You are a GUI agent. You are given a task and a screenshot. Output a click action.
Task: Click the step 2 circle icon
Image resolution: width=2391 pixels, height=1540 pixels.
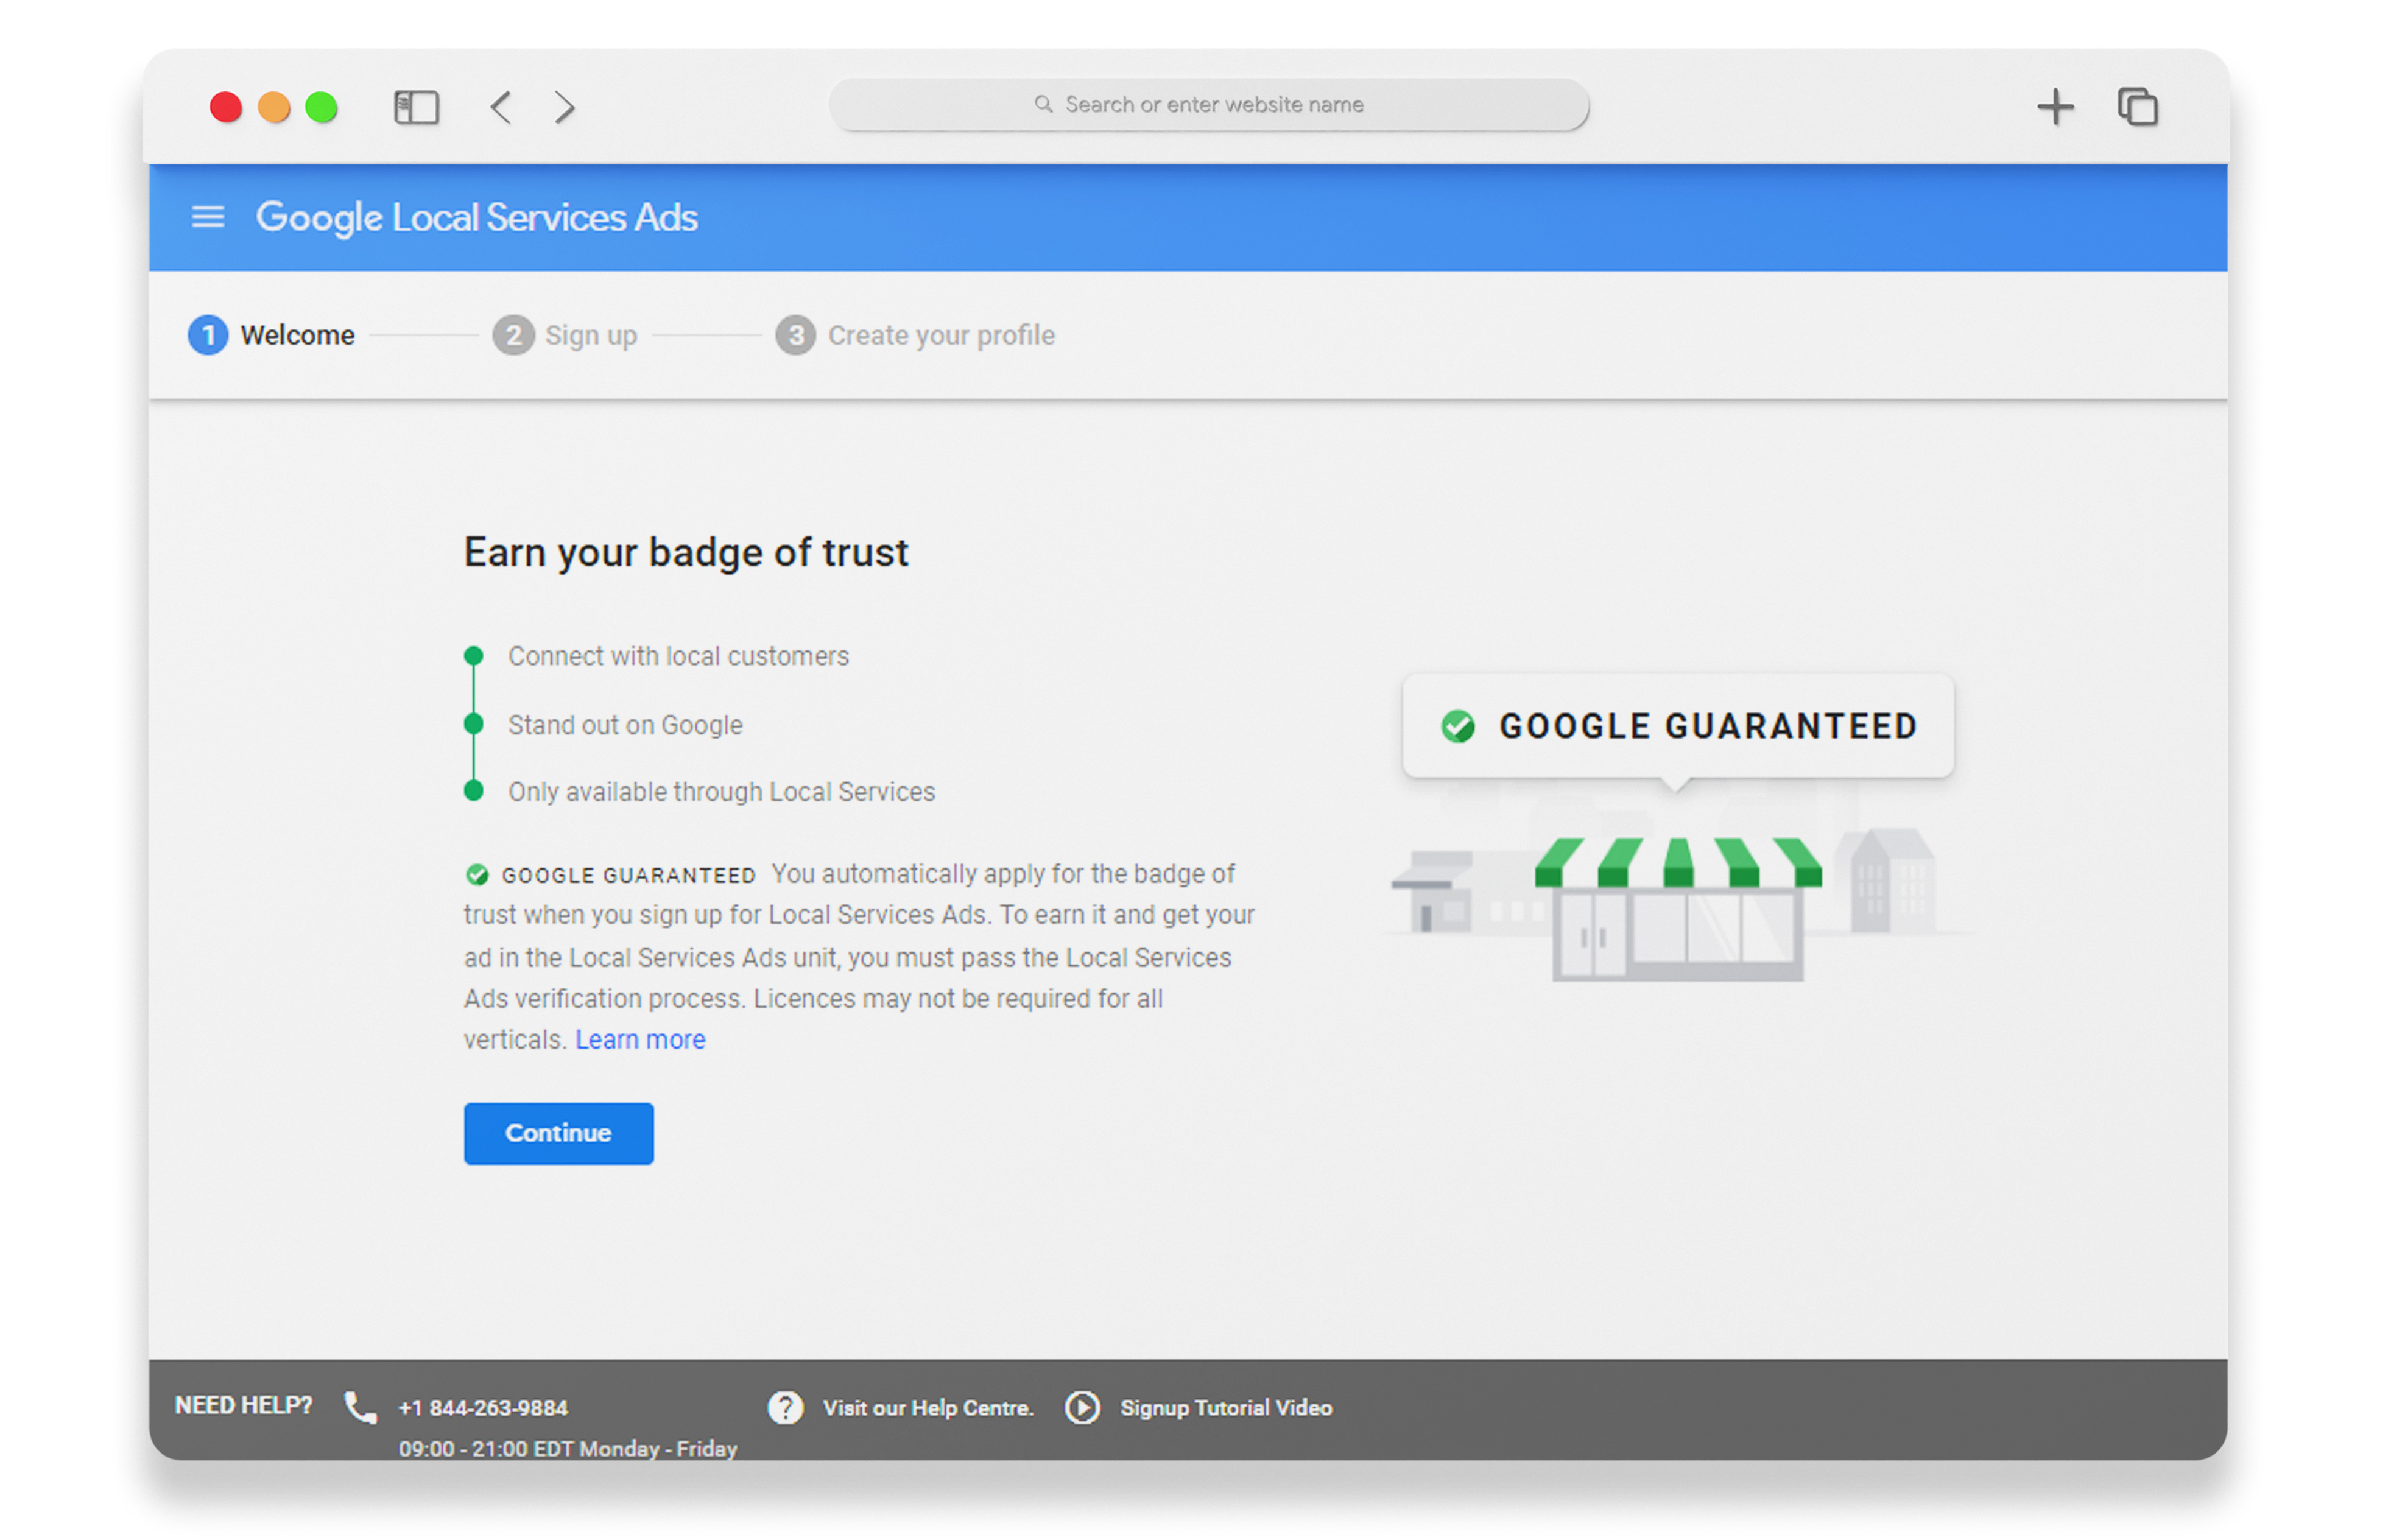click(x=513, y=335)
